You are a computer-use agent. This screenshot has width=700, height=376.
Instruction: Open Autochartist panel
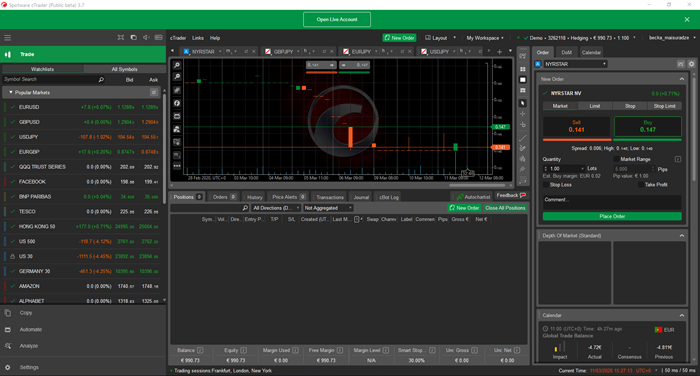473,197
